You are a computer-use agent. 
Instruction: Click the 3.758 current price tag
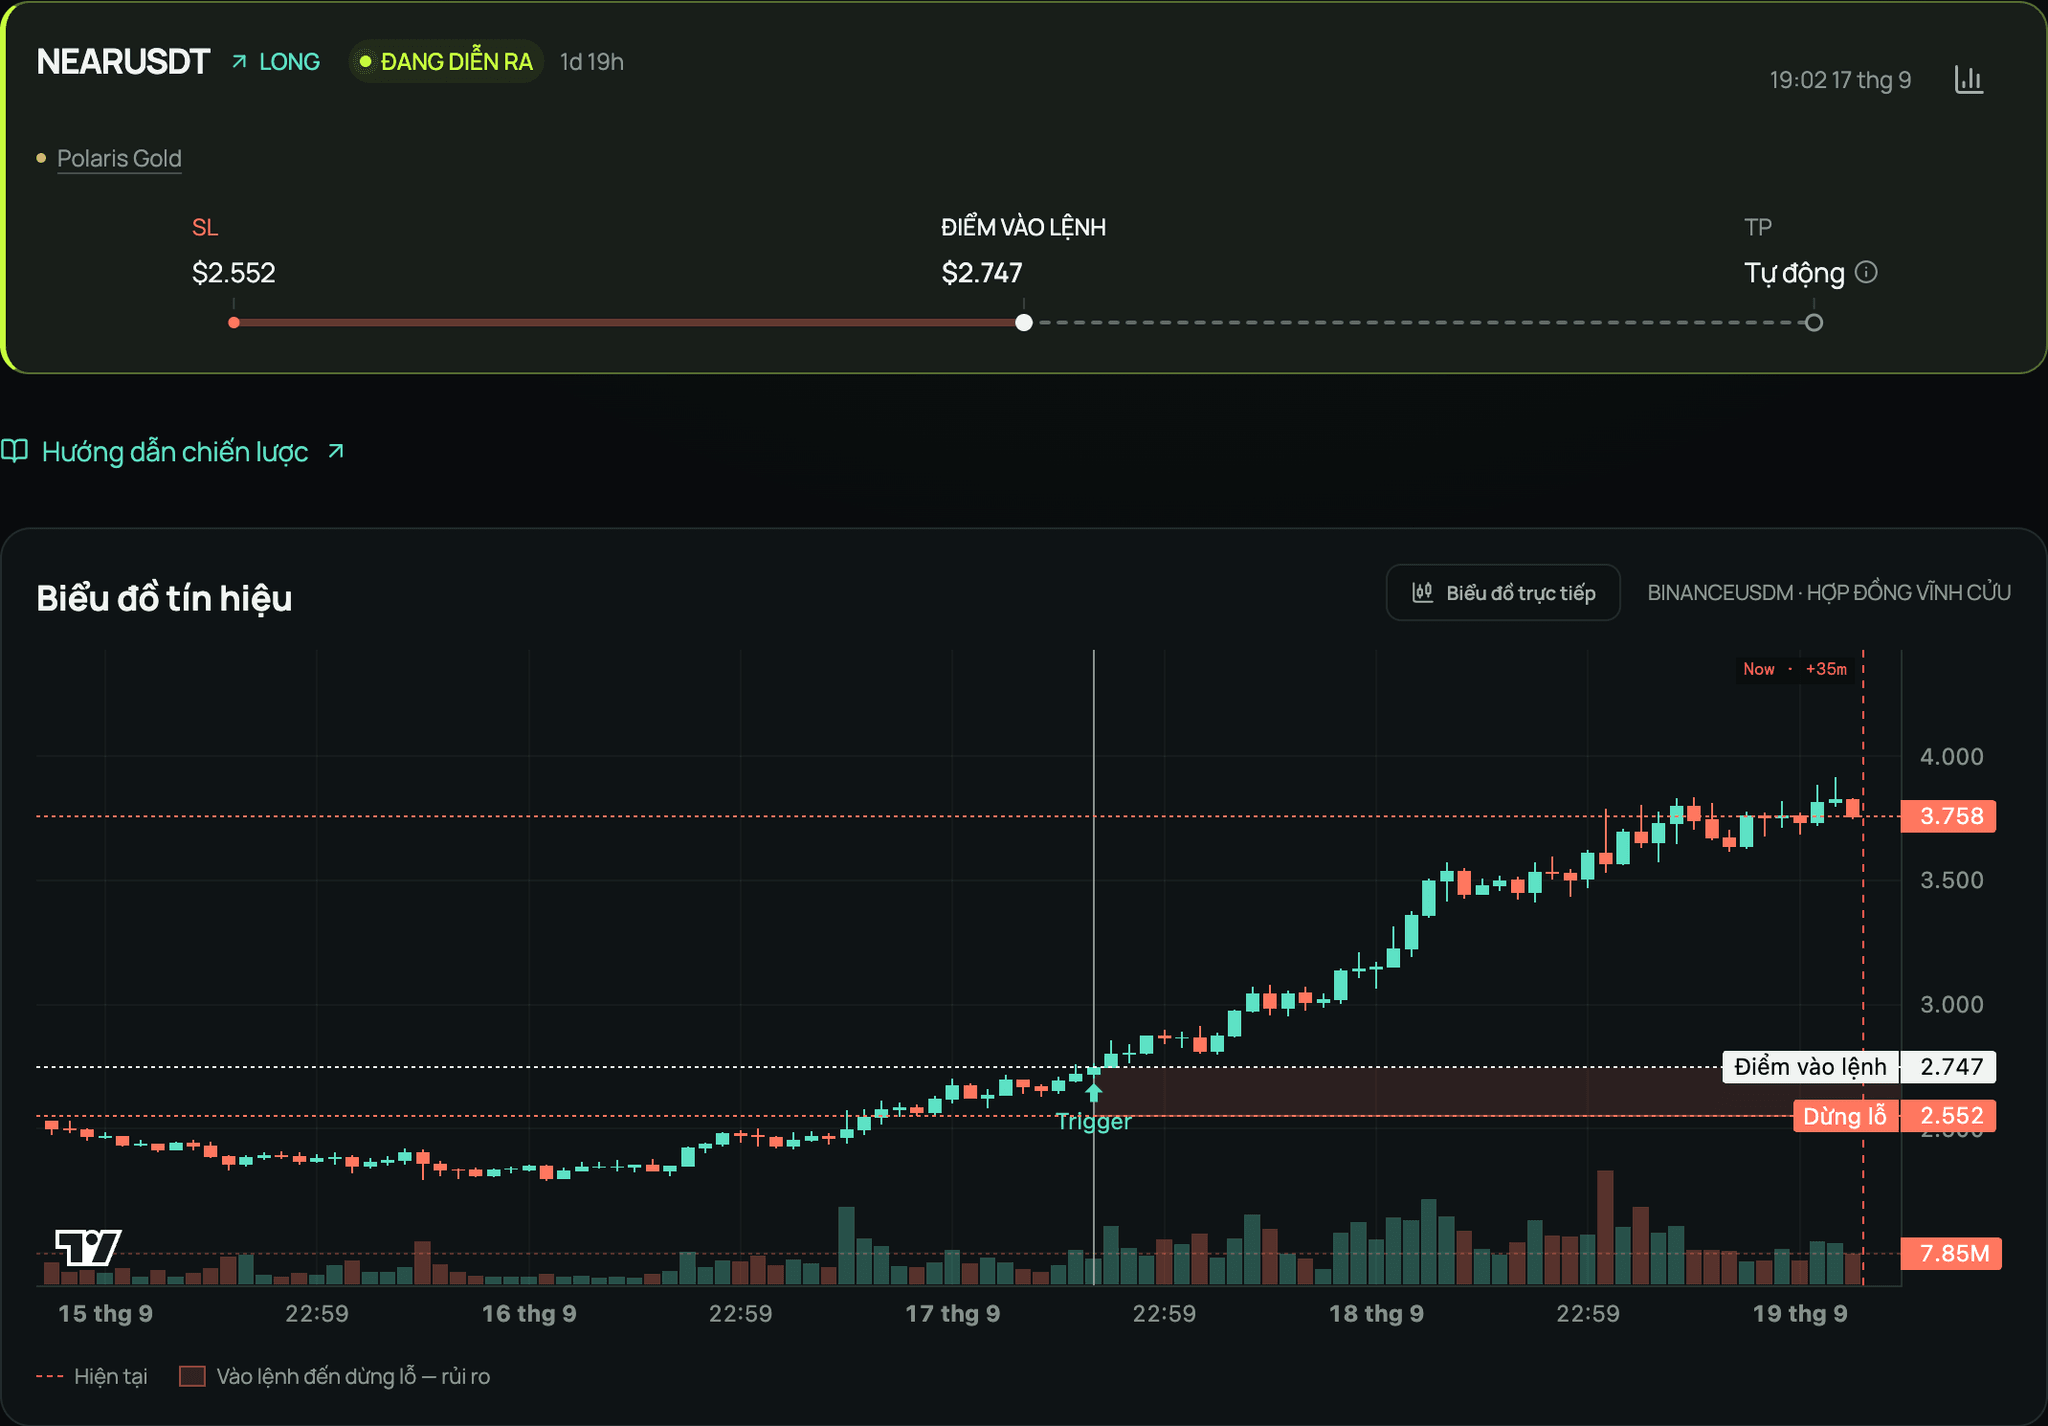point(1949,816)
